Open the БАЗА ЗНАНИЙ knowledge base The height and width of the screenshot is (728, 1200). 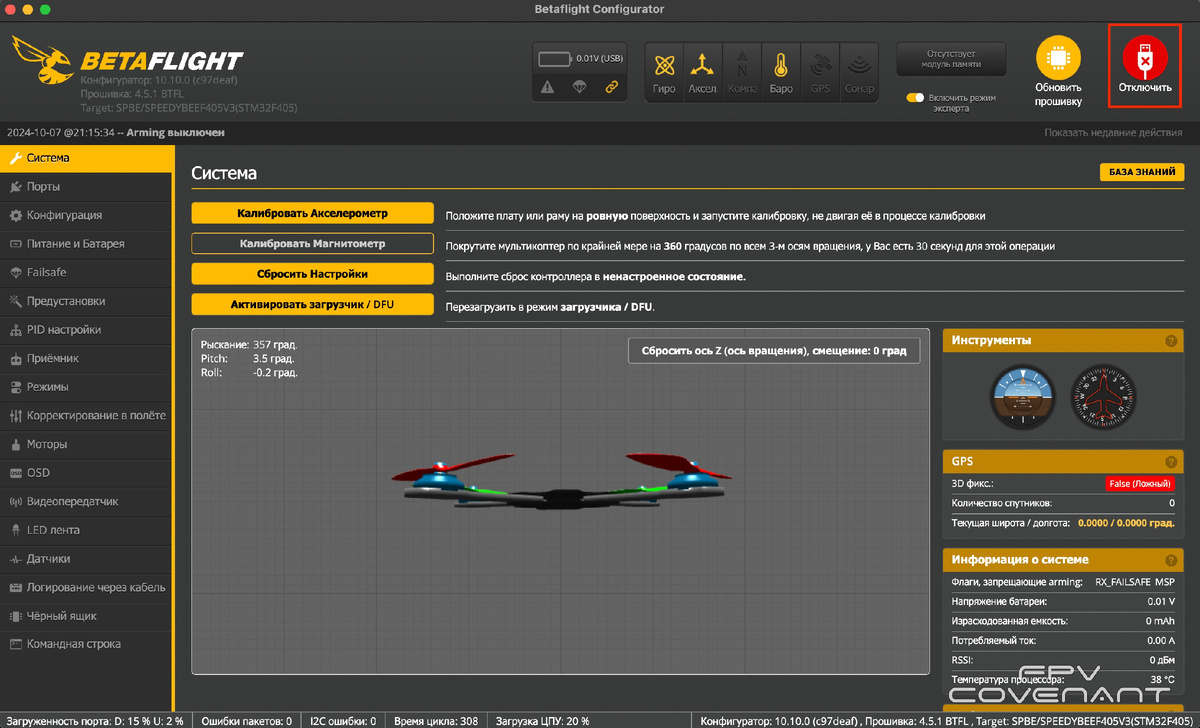[1141, 172]
